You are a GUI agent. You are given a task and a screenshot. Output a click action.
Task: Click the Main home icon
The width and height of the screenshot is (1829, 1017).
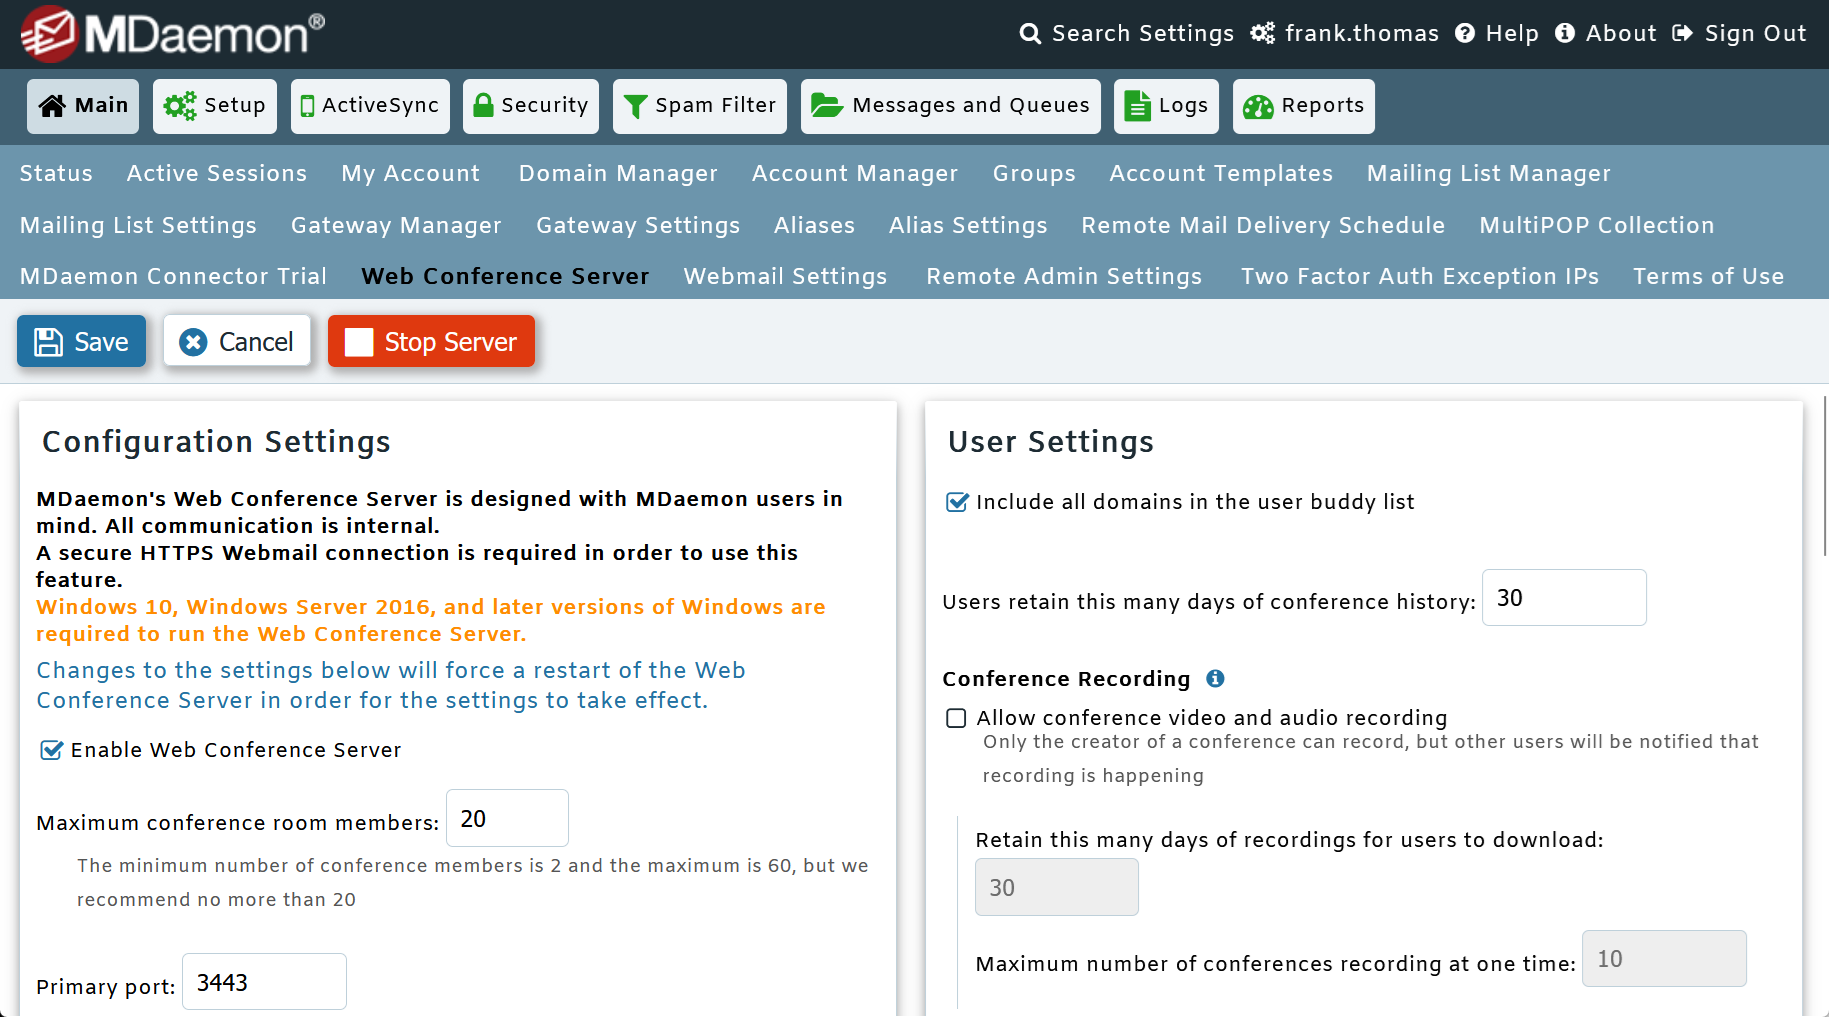(x=52, y=106)
